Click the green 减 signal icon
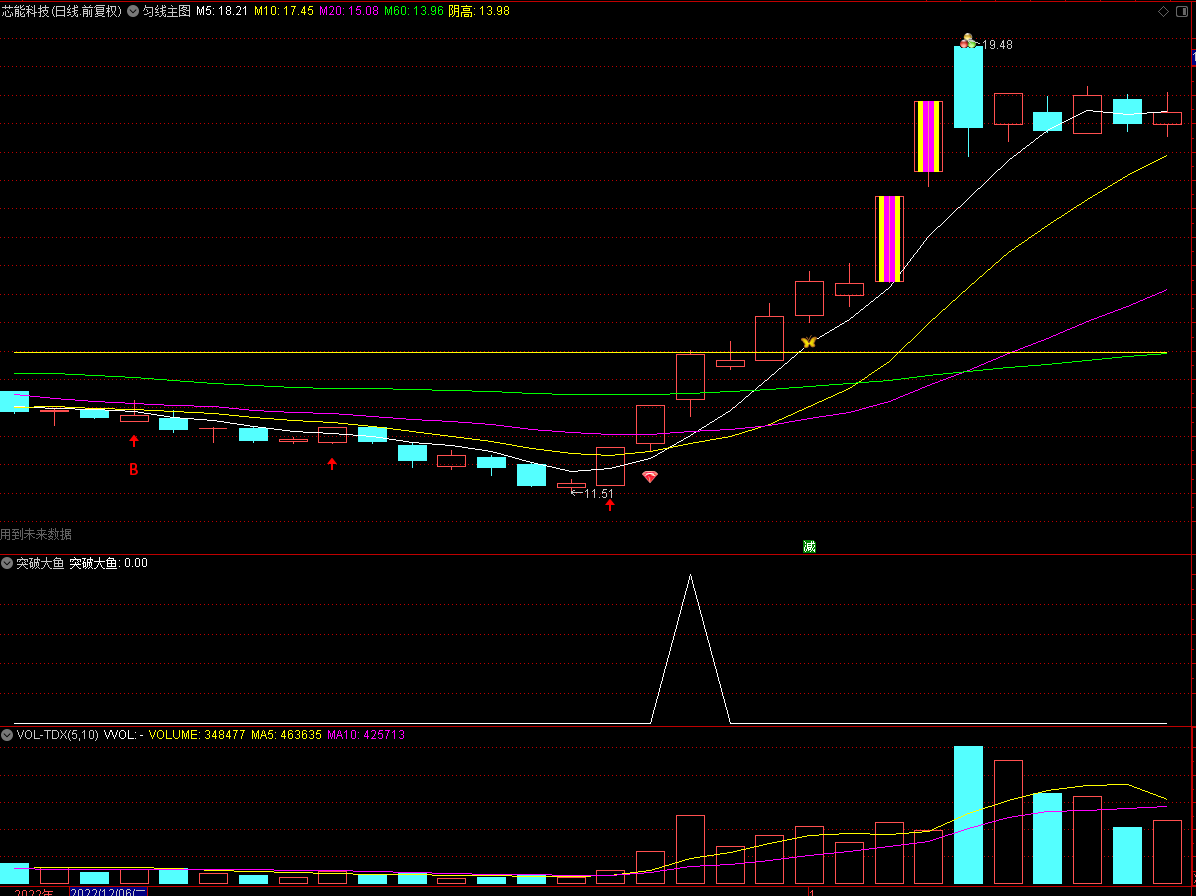 pyautogui.click(x=809, y=546)
